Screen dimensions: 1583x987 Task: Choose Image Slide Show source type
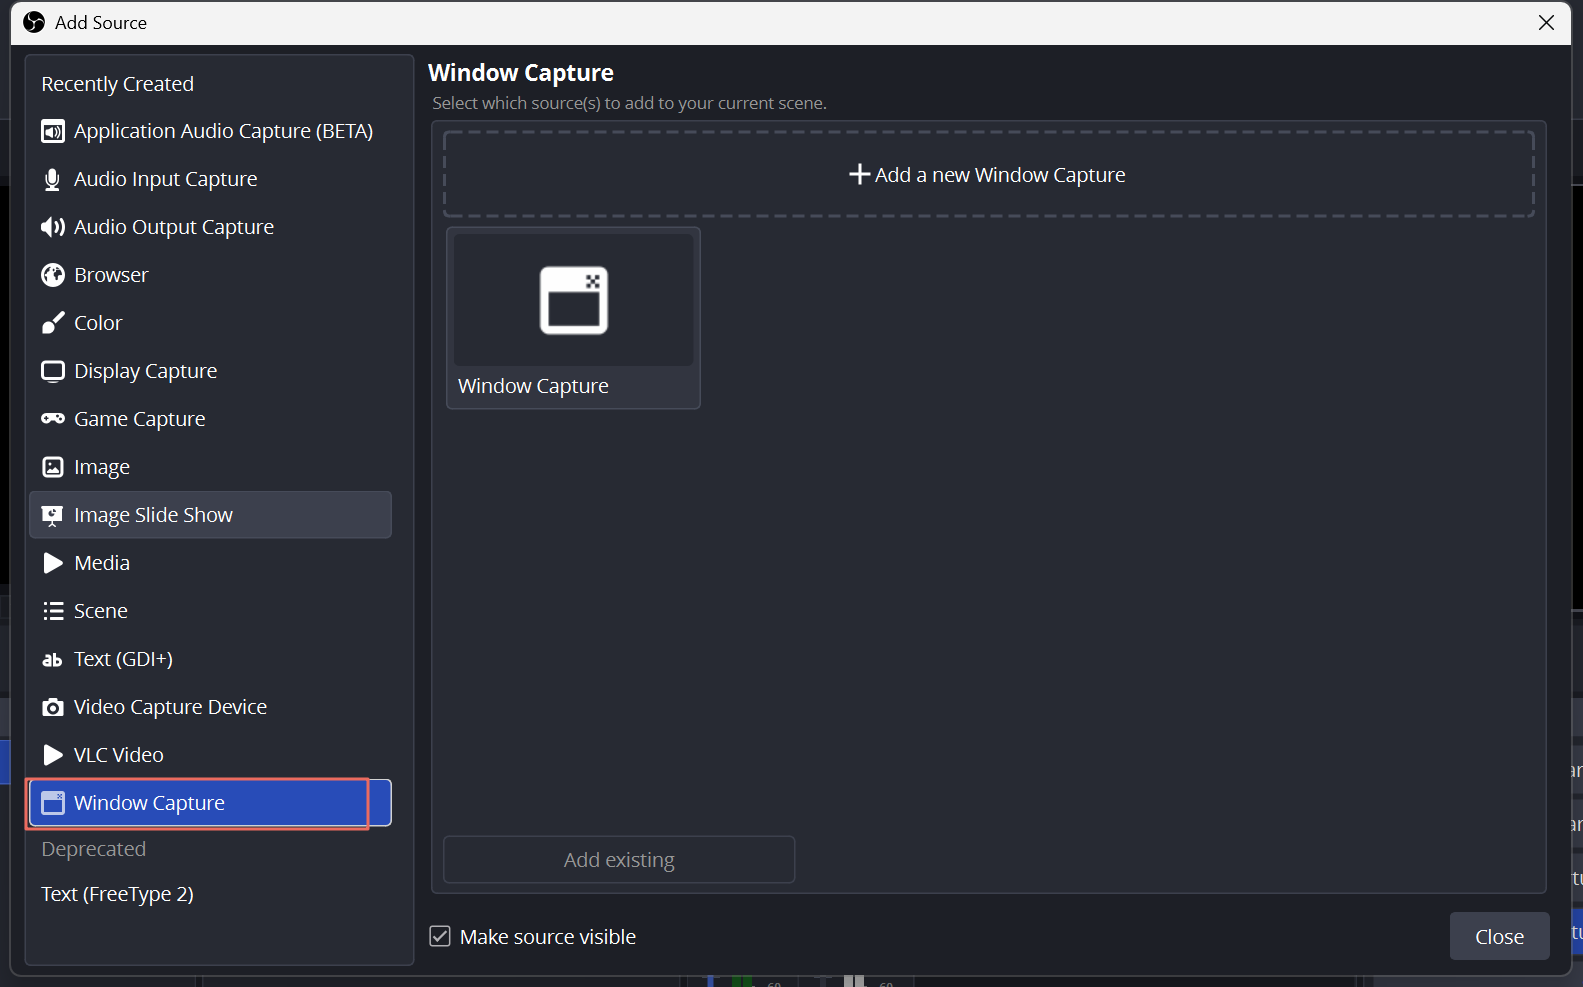[210, 515]
